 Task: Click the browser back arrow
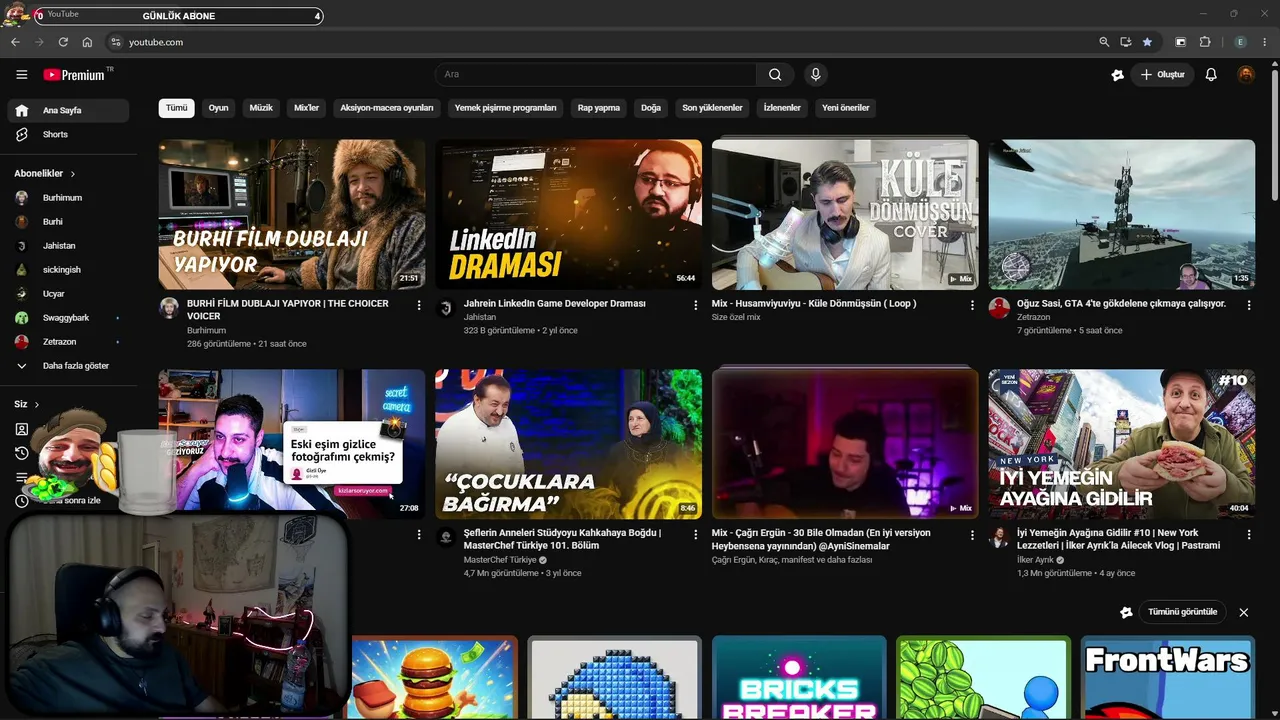[x=15, y=42]
